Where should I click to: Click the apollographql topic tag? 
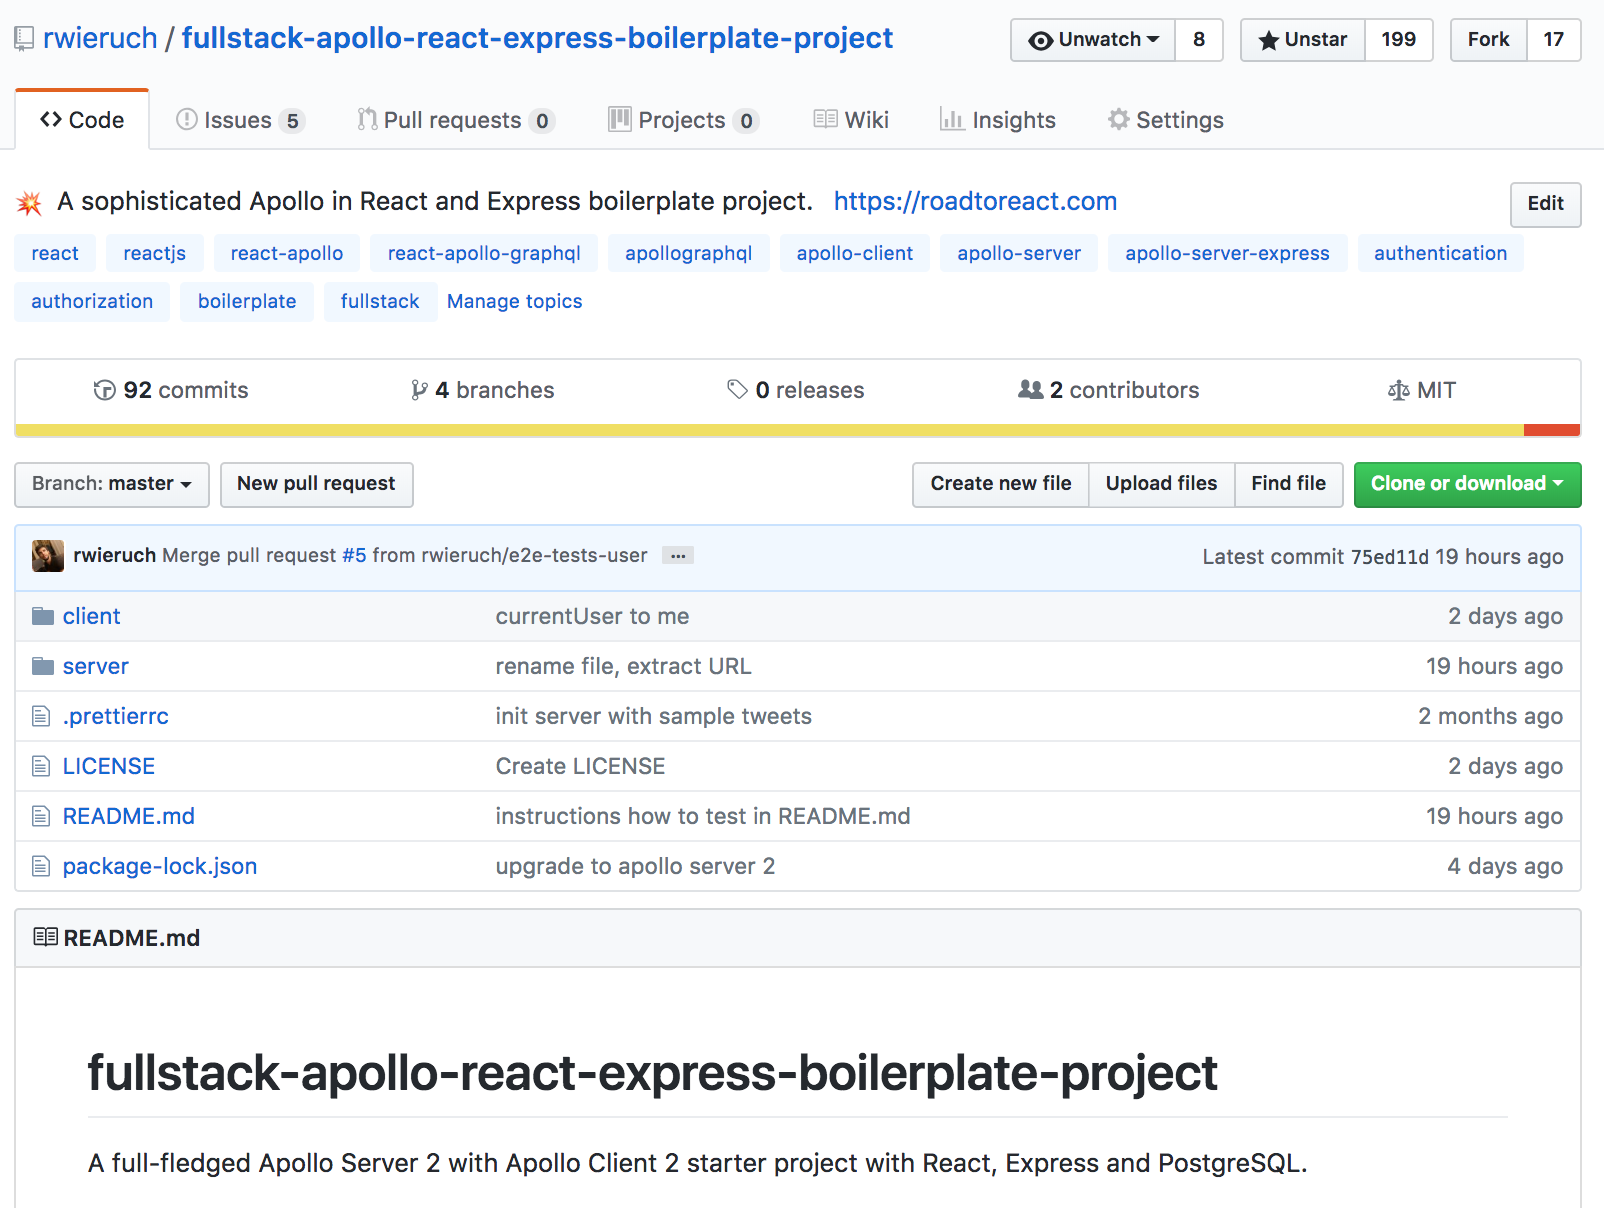click(689, 253)
